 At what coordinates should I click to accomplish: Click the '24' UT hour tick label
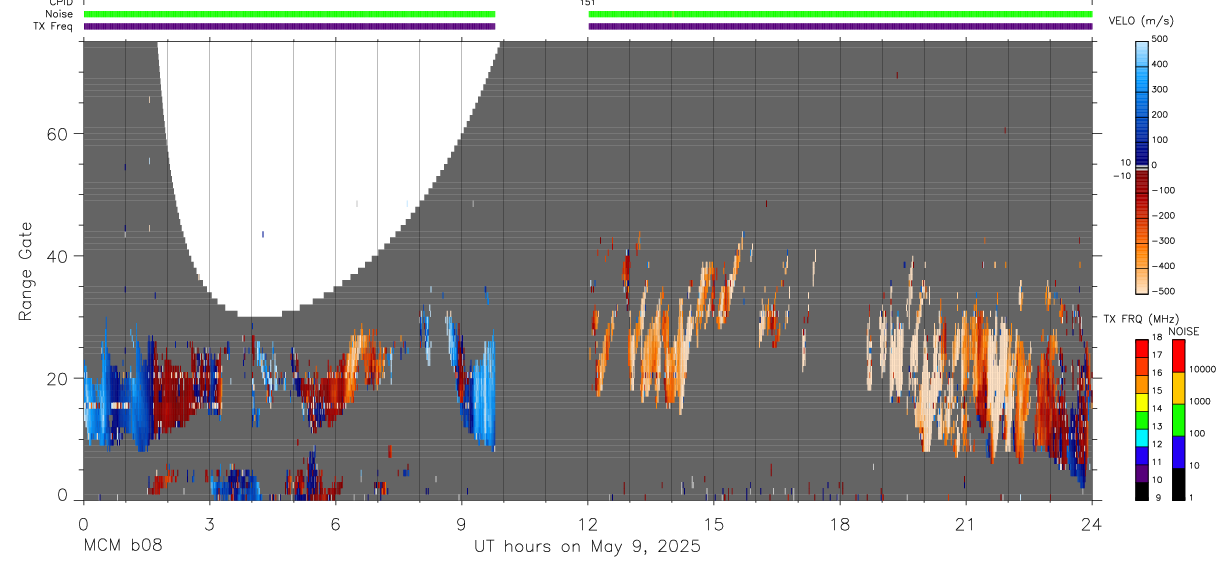1092,524
